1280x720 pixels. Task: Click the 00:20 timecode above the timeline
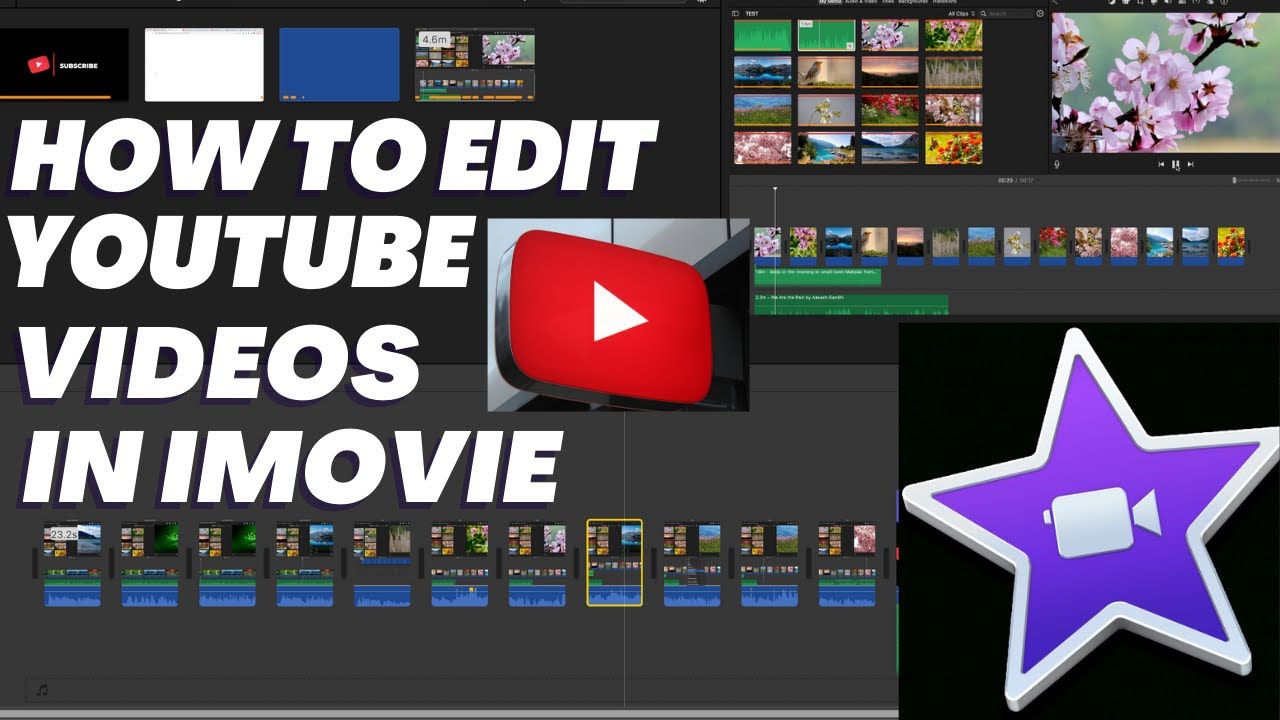(x=1005, y=180)
